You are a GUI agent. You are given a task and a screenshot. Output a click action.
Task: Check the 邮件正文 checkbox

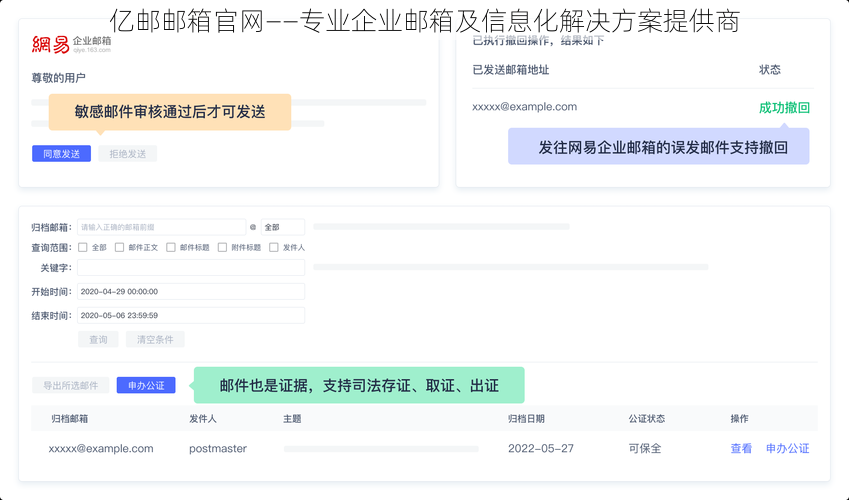coord(120,248)
